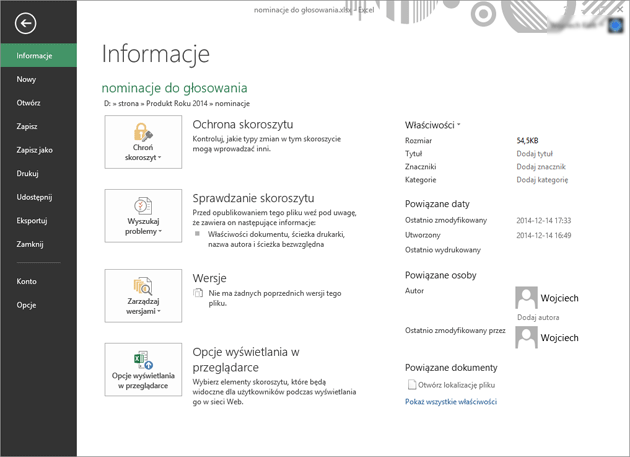
Task: Click Otwórz lokalizację pliku link
Action: tap(456, 385)
